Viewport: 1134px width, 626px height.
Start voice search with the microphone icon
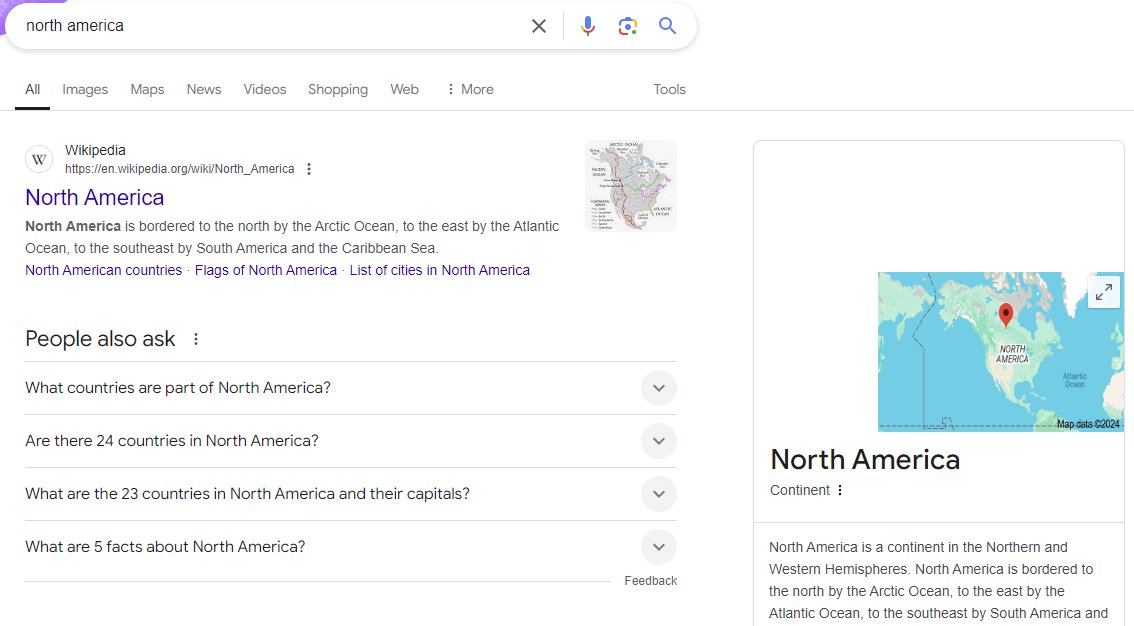(x=588, y=26)
